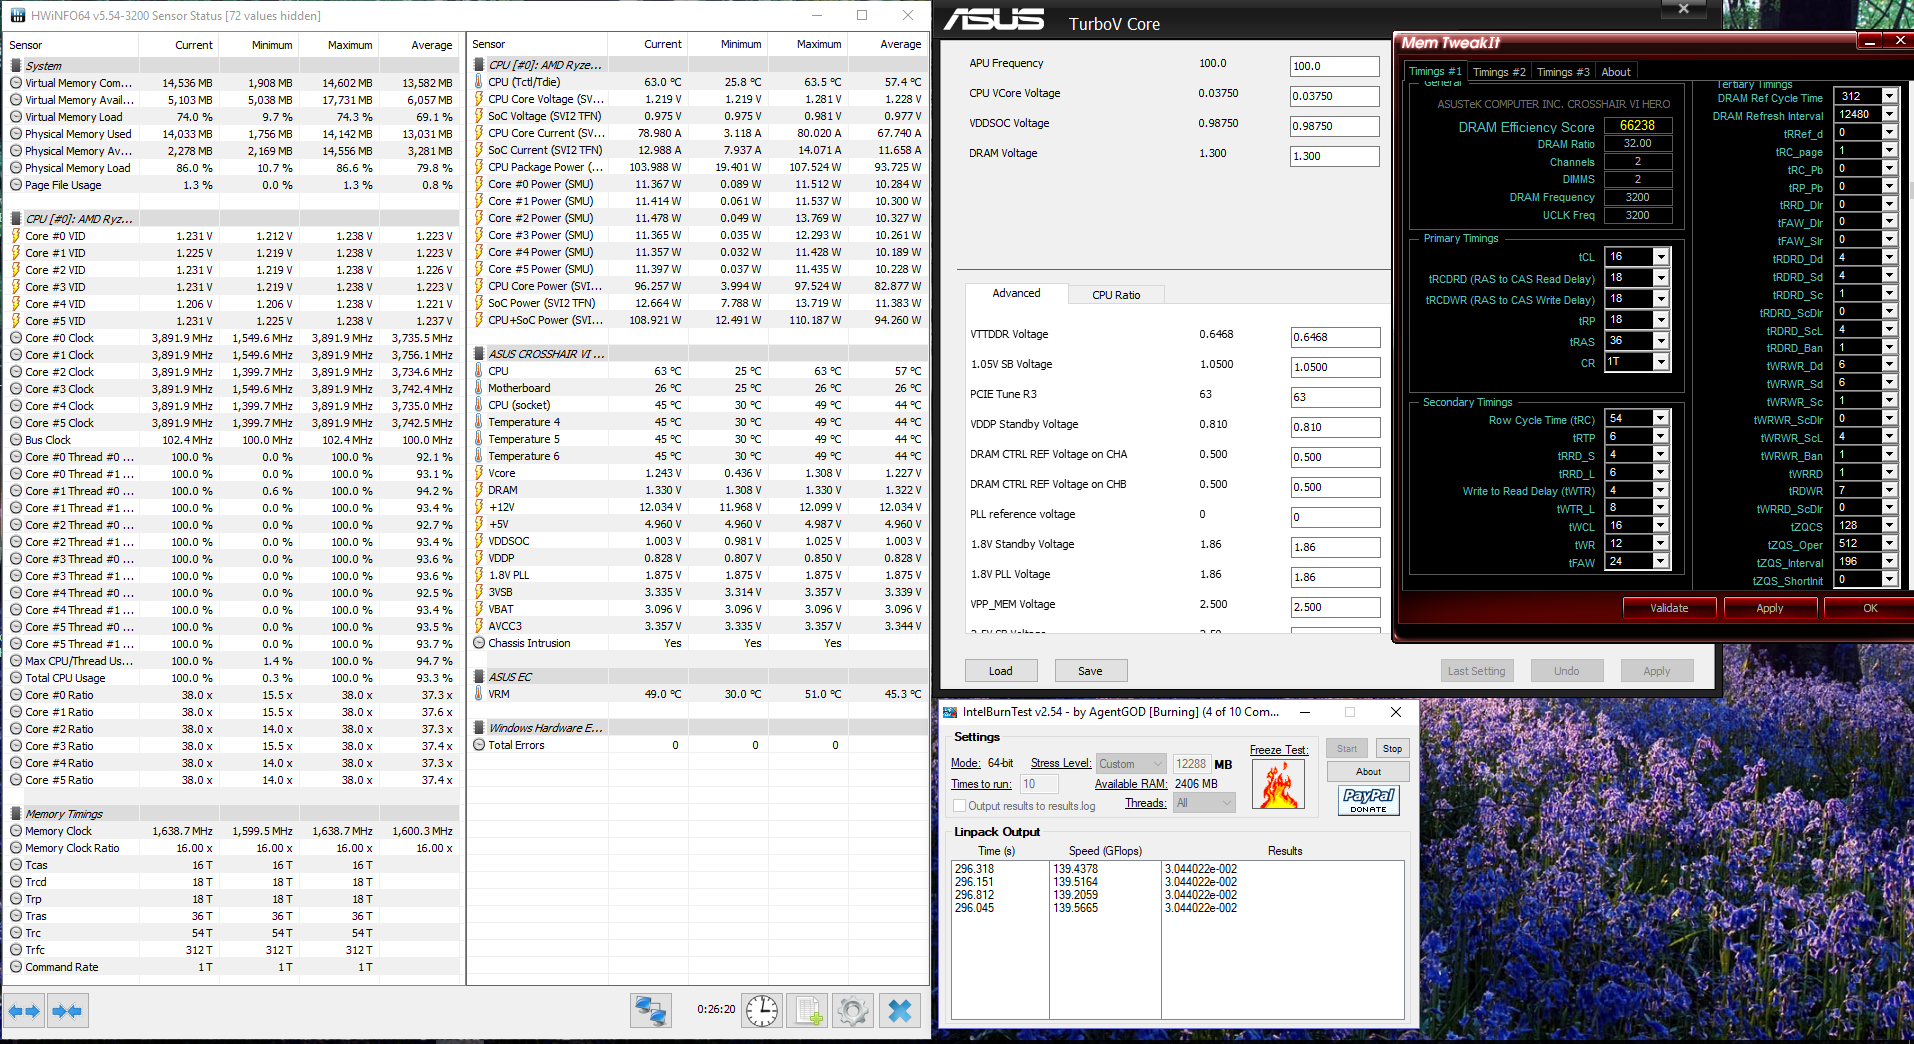This screenshot has width=1914, height=1044.
Task: Switch to the Timings #1 tab
Action: click(x=1435, y=71)
